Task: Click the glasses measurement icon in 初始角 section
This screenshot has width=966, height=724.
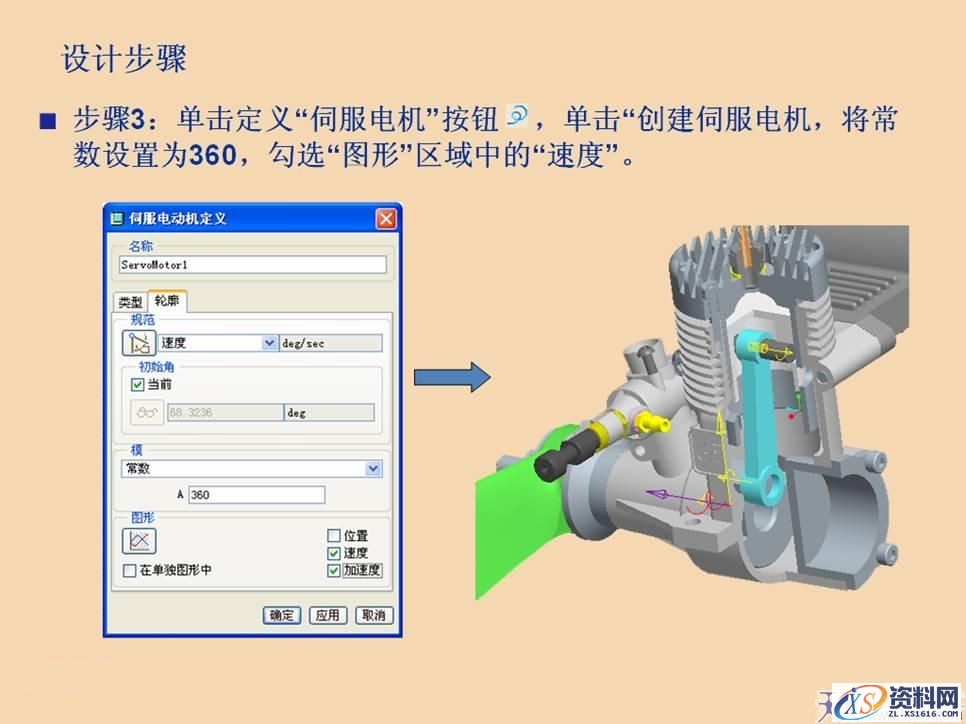Action: click(x=147, y=411)
